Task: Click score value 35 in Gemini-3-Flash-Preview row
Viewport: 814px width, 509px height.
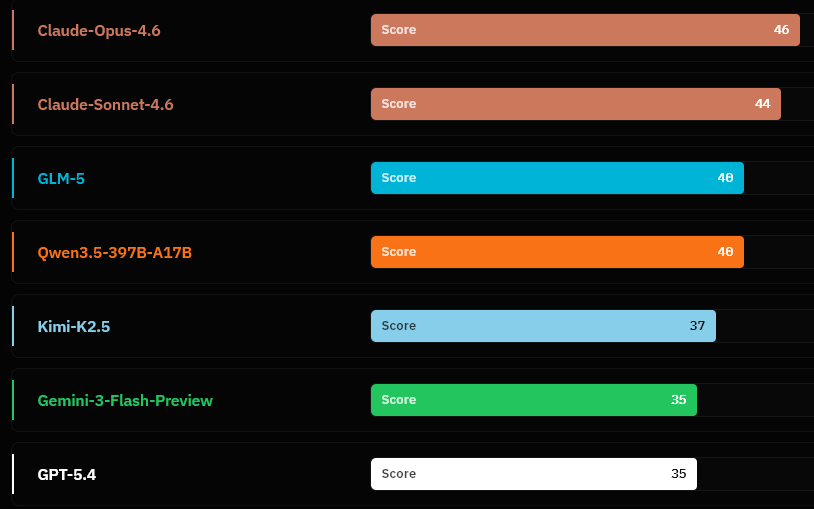Action: pos(679,400)
